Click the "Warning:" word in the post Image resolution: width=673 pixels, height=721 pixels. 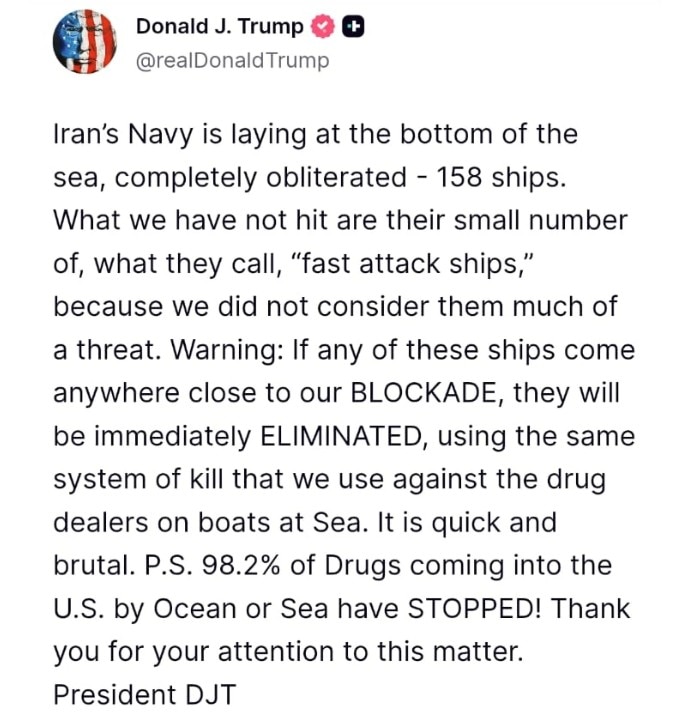pyautogui.click(x=222, y=349)
